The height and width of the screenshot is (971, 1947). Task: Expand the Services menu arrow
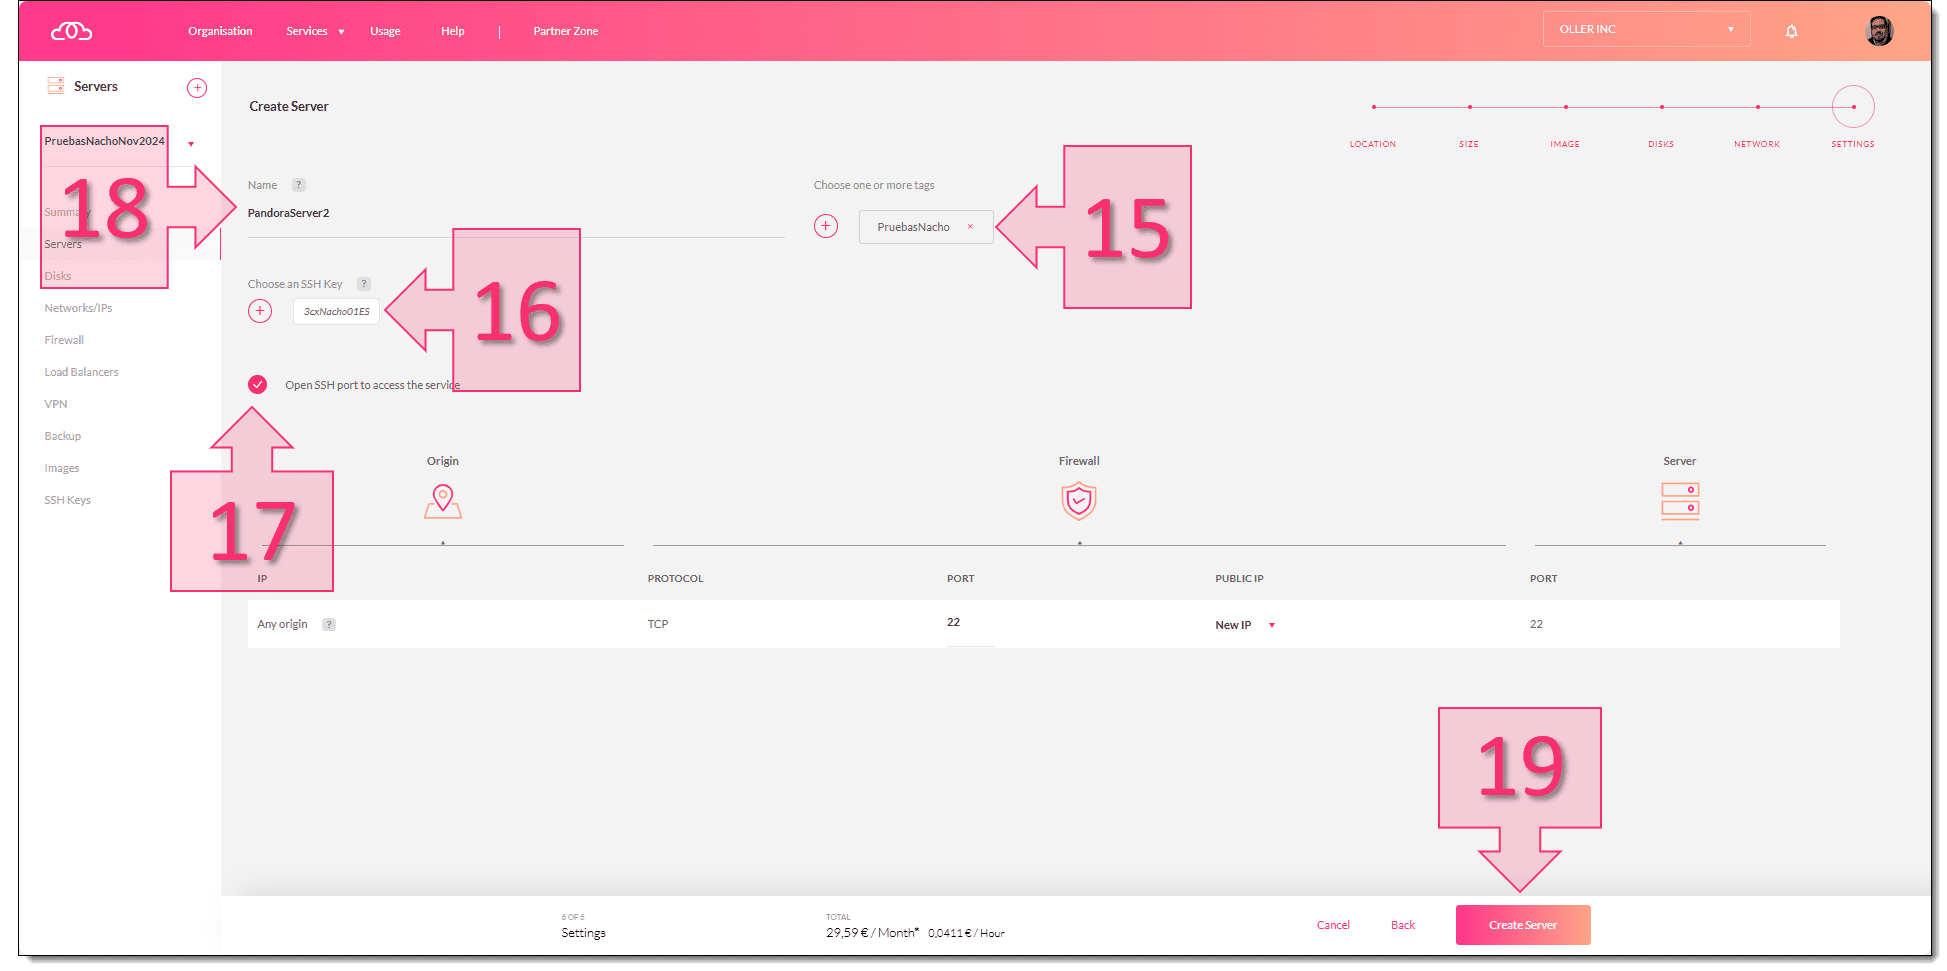click(341, 32)
